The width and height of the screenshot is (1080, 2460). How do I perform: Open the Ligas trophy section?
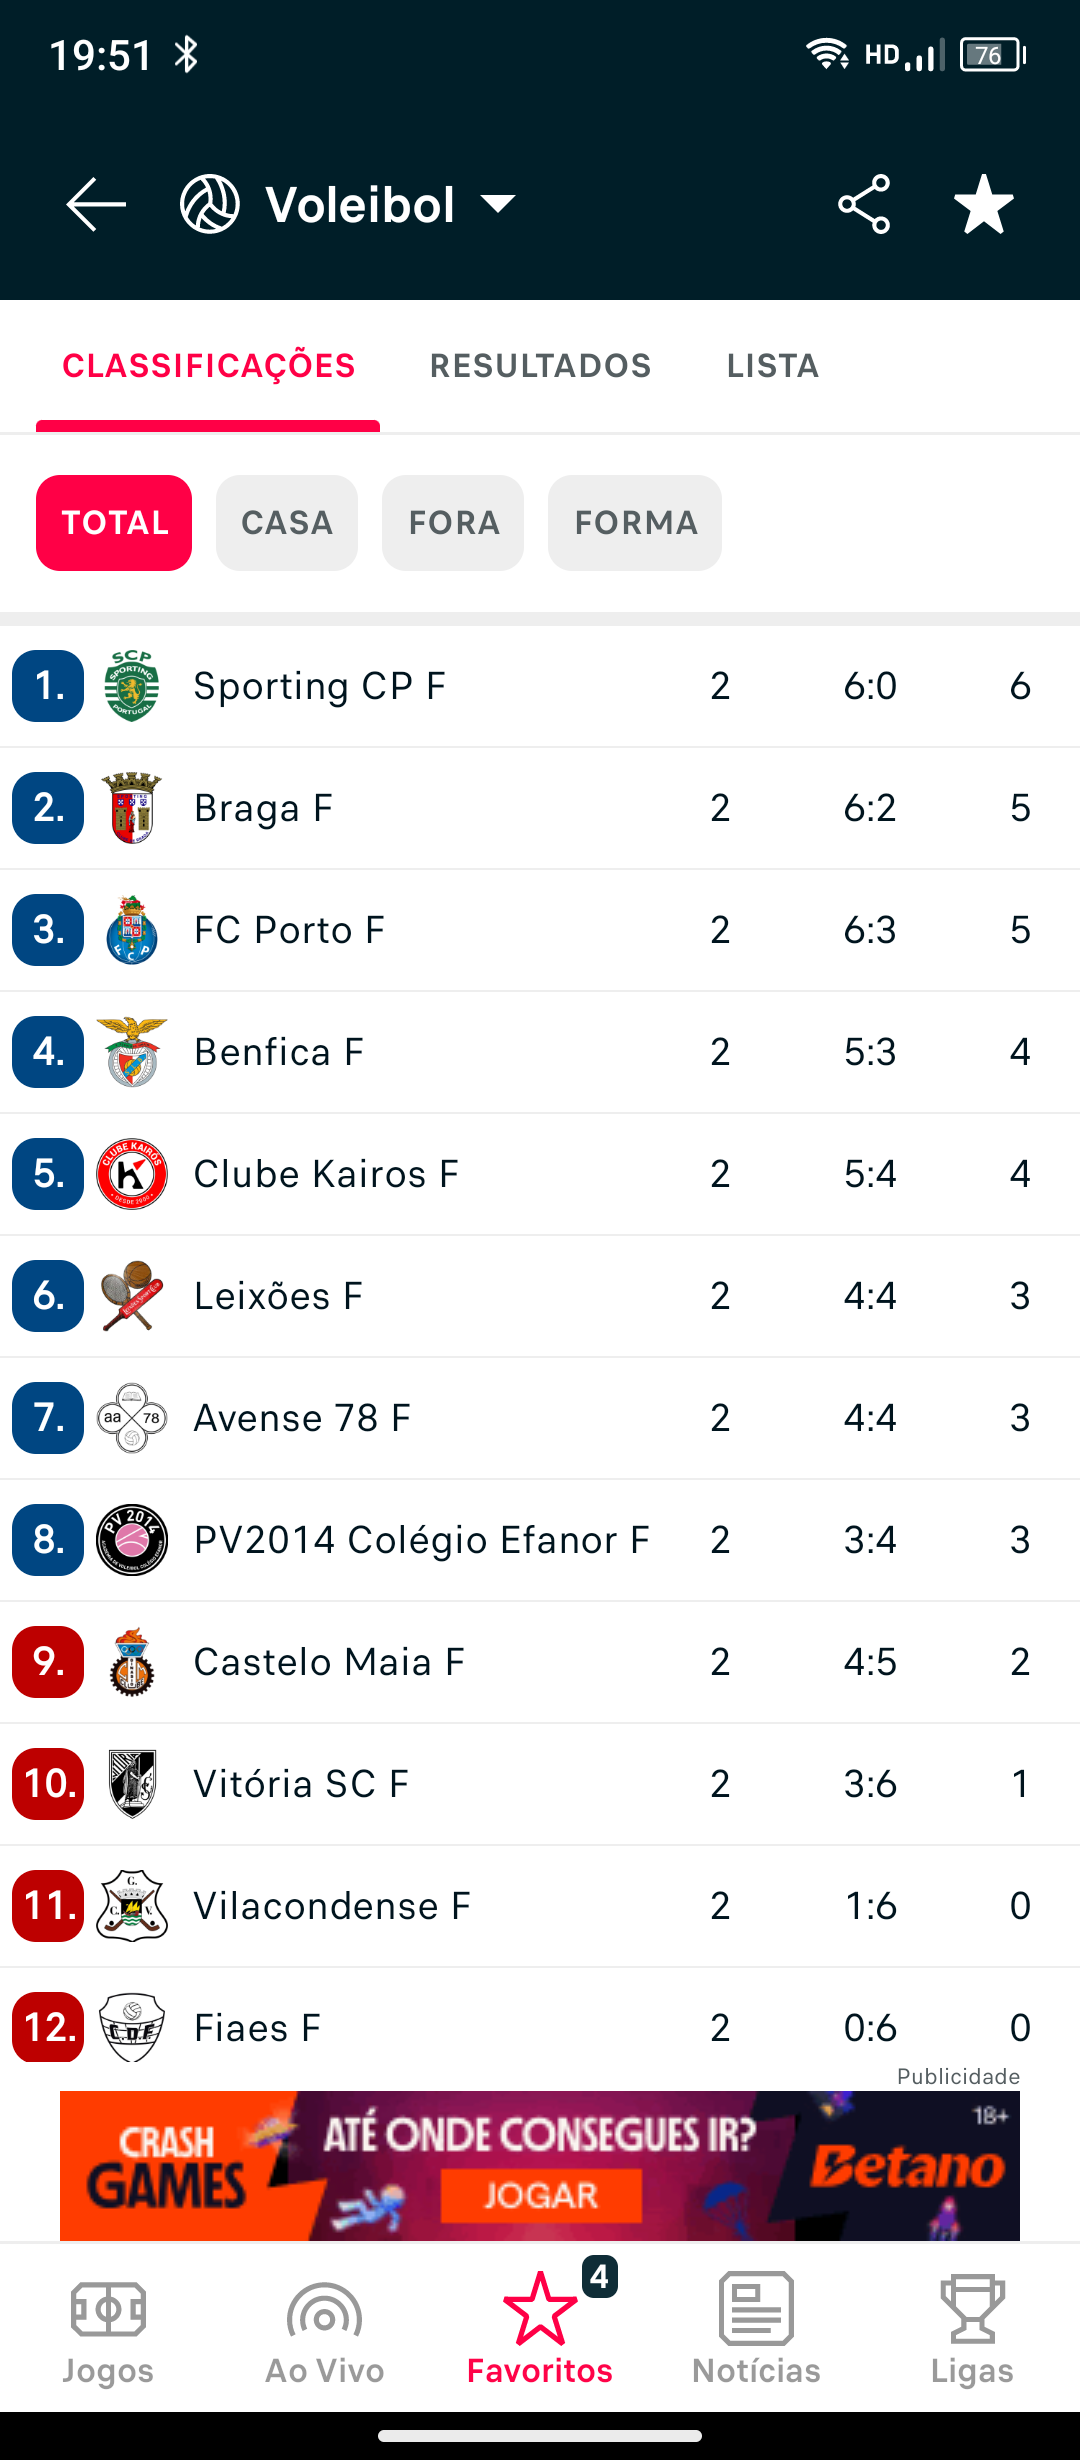pos(972,2330)
